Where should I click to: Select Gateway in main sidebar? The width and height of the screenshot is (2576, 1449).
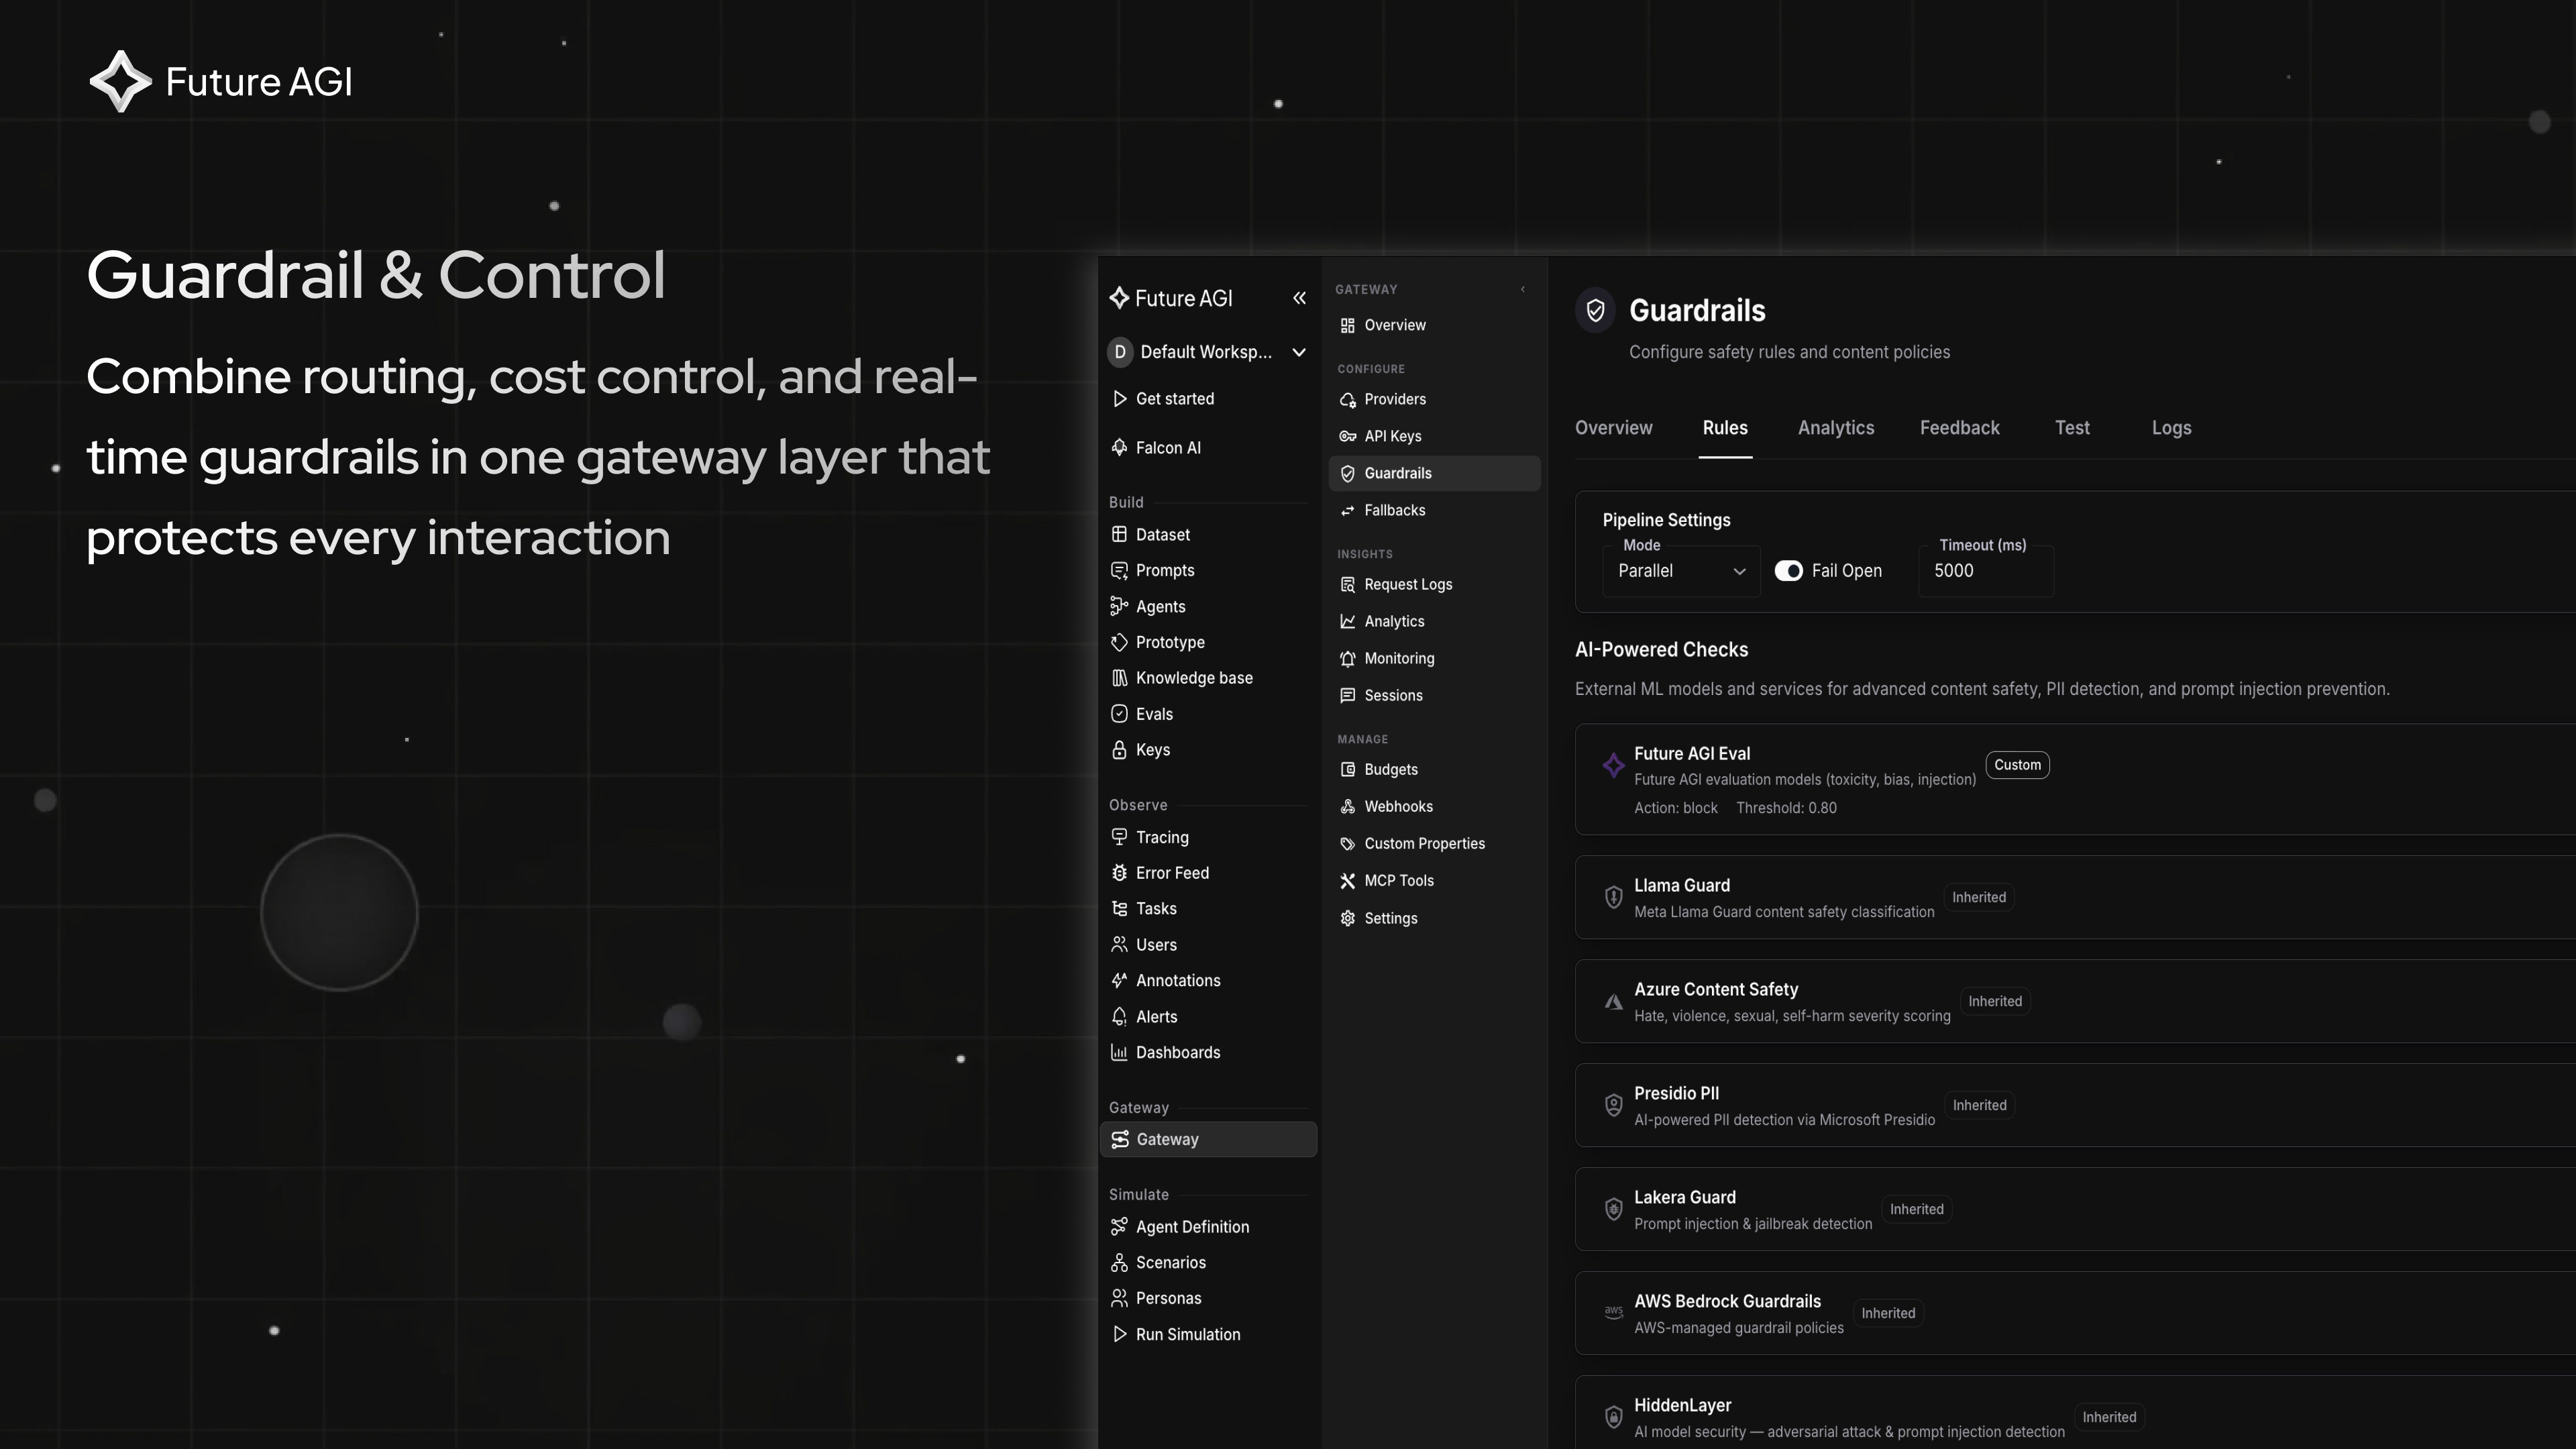(1208, 1140)
